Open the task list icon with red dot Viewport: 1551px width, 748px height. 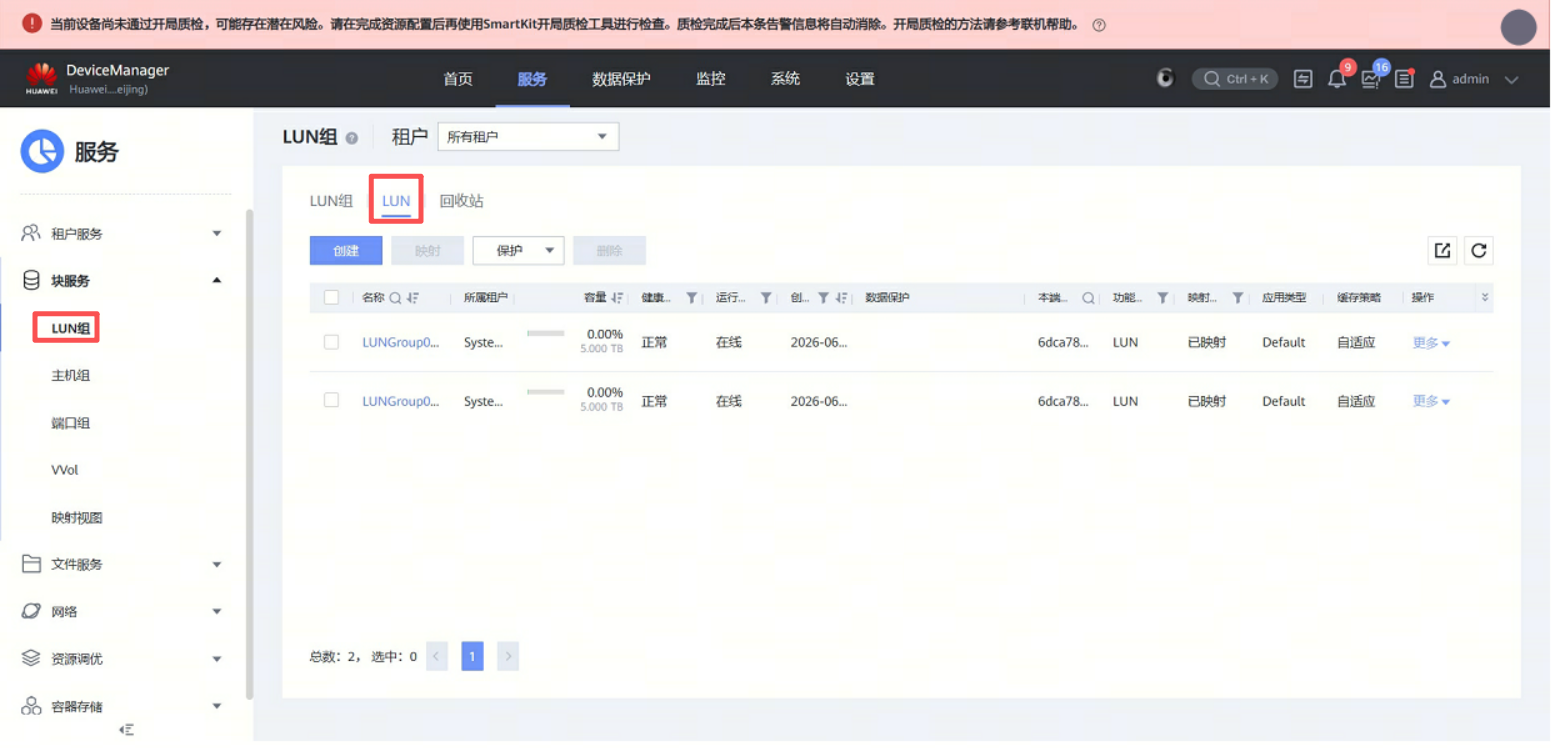point(1405,79)
